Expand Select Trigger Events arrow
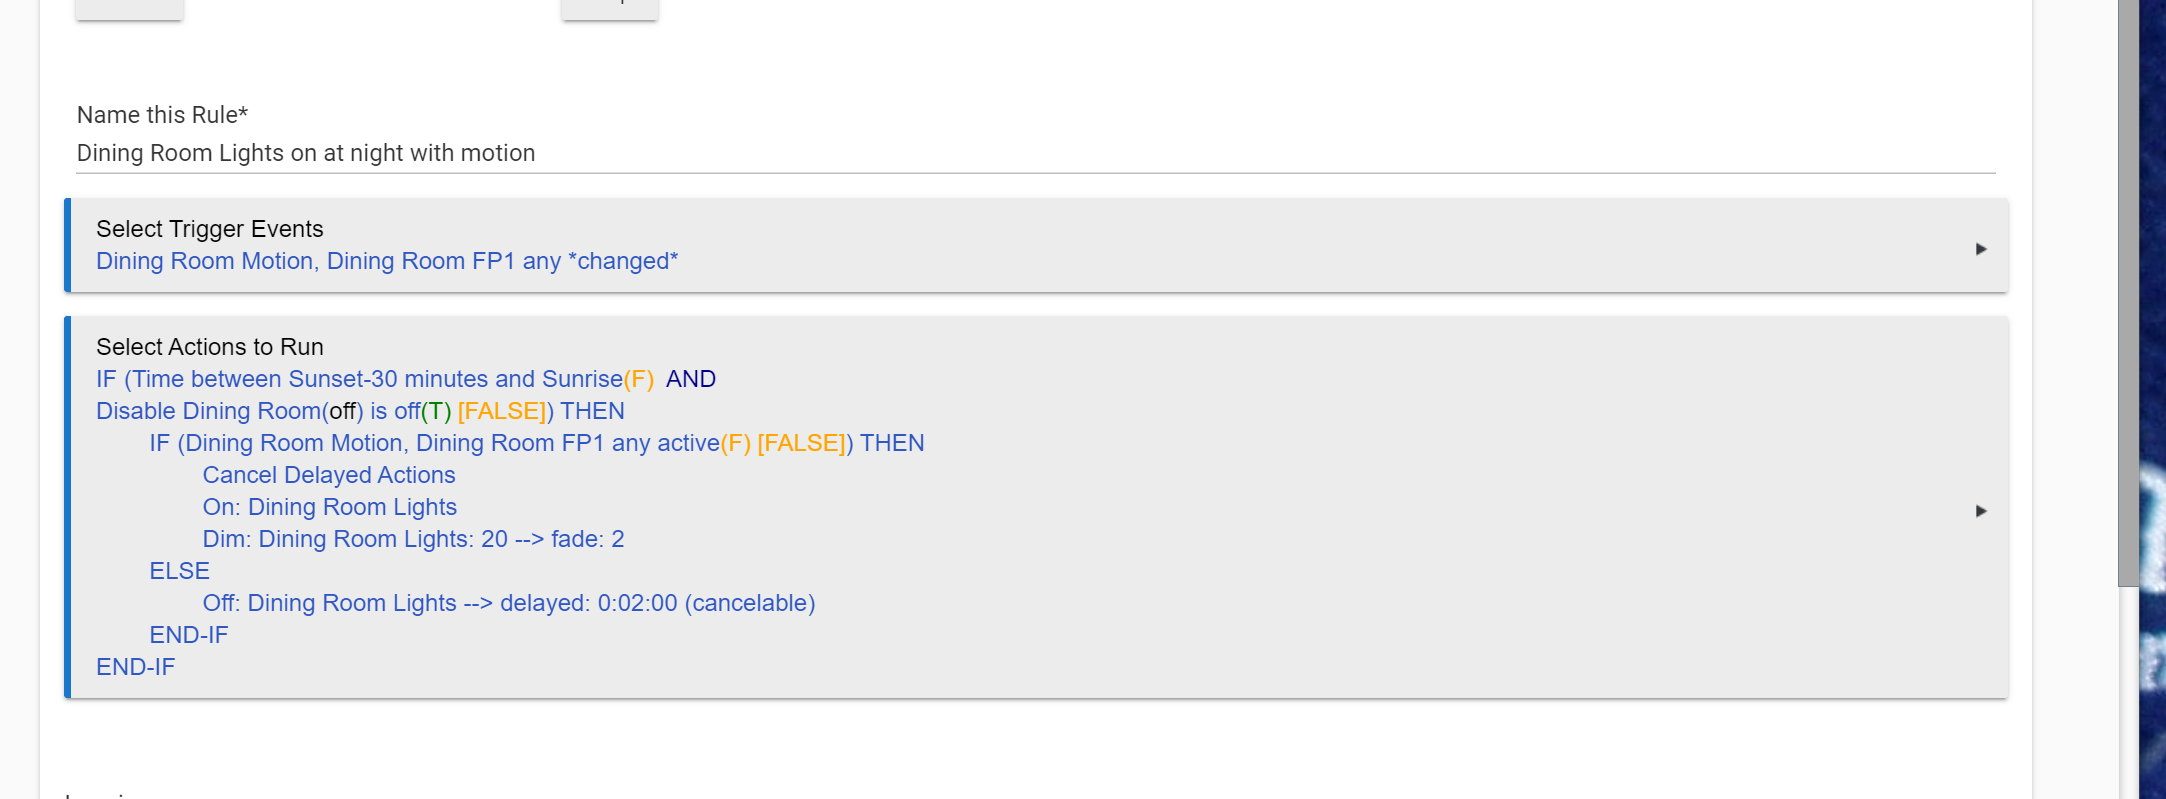Image resolution: width=2166 pixels, height=799 pixels. pyautogui.click(x=1980, y=249)
